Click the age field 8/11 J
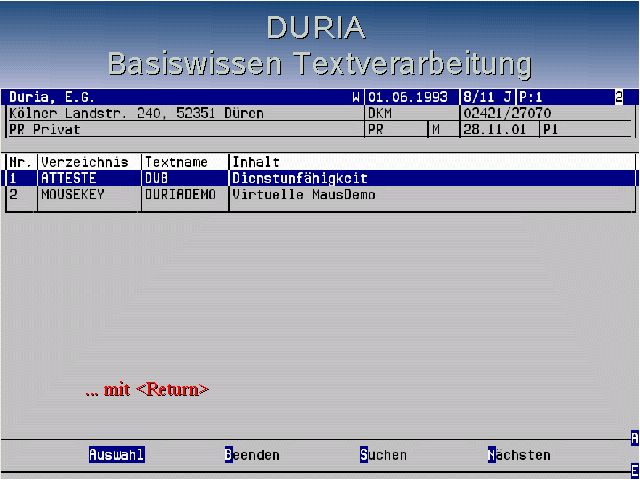The image size is (640, 480). 487,97
